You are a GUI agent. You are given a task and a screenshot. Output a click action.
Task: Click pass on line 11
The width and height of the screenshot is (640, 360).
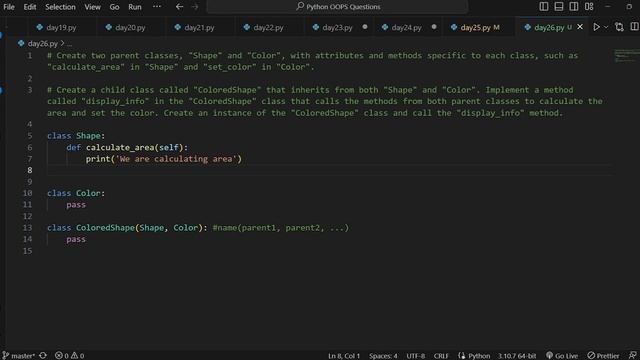tap(76, 204)
